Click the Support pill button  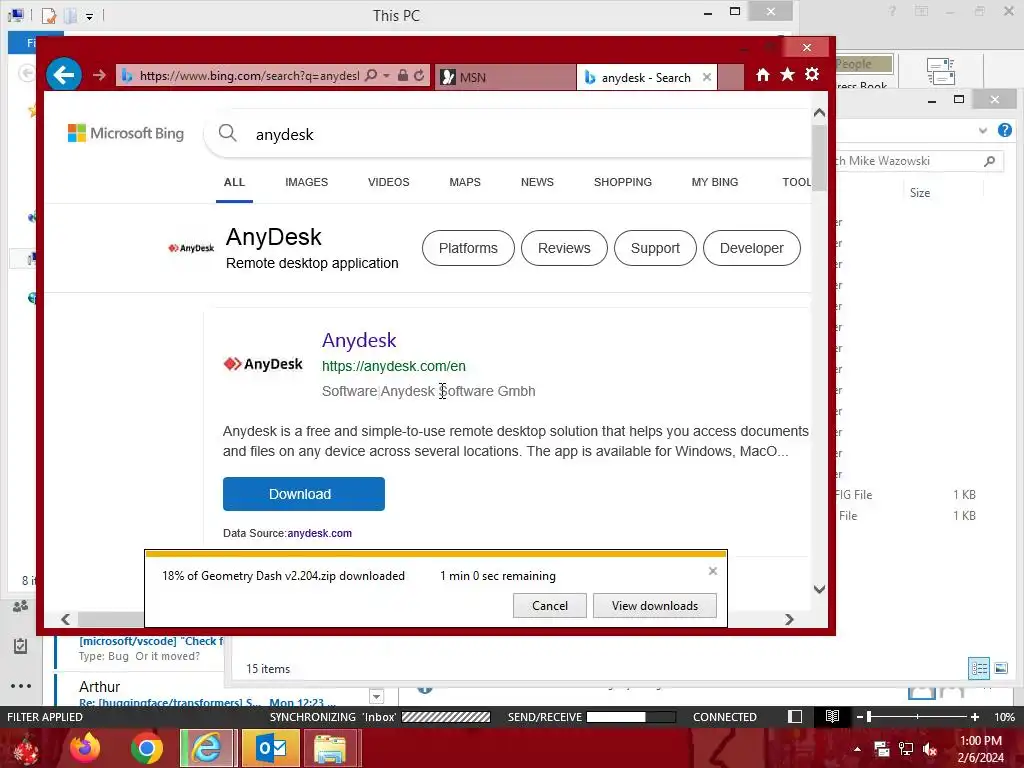coord(655,248)
